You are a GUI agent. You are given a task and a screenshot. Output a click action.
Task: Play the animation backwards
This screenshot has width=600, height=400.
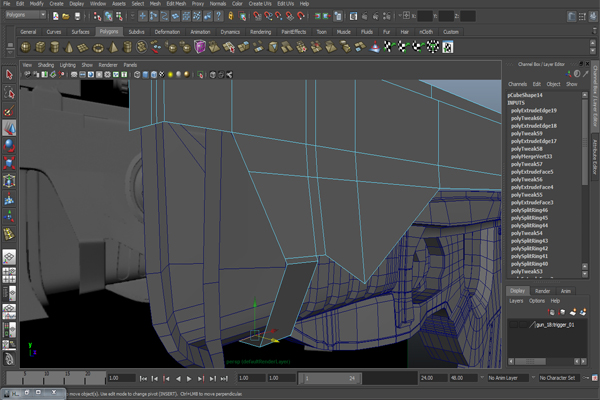[178, 379]
